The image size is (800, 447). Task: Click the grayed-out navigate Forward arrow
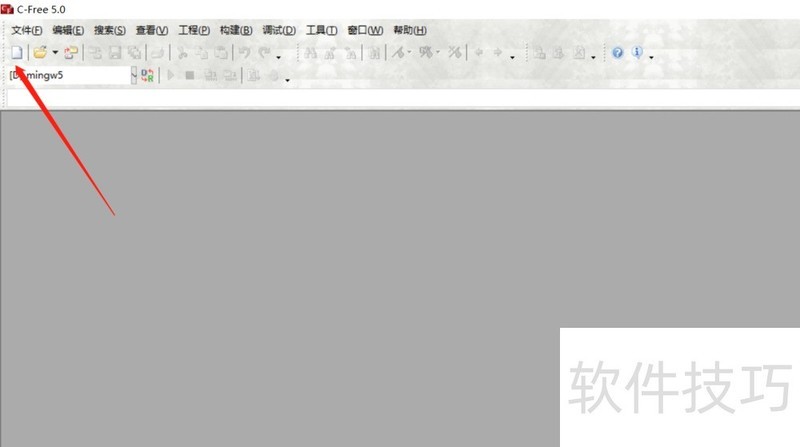[497, 52]
